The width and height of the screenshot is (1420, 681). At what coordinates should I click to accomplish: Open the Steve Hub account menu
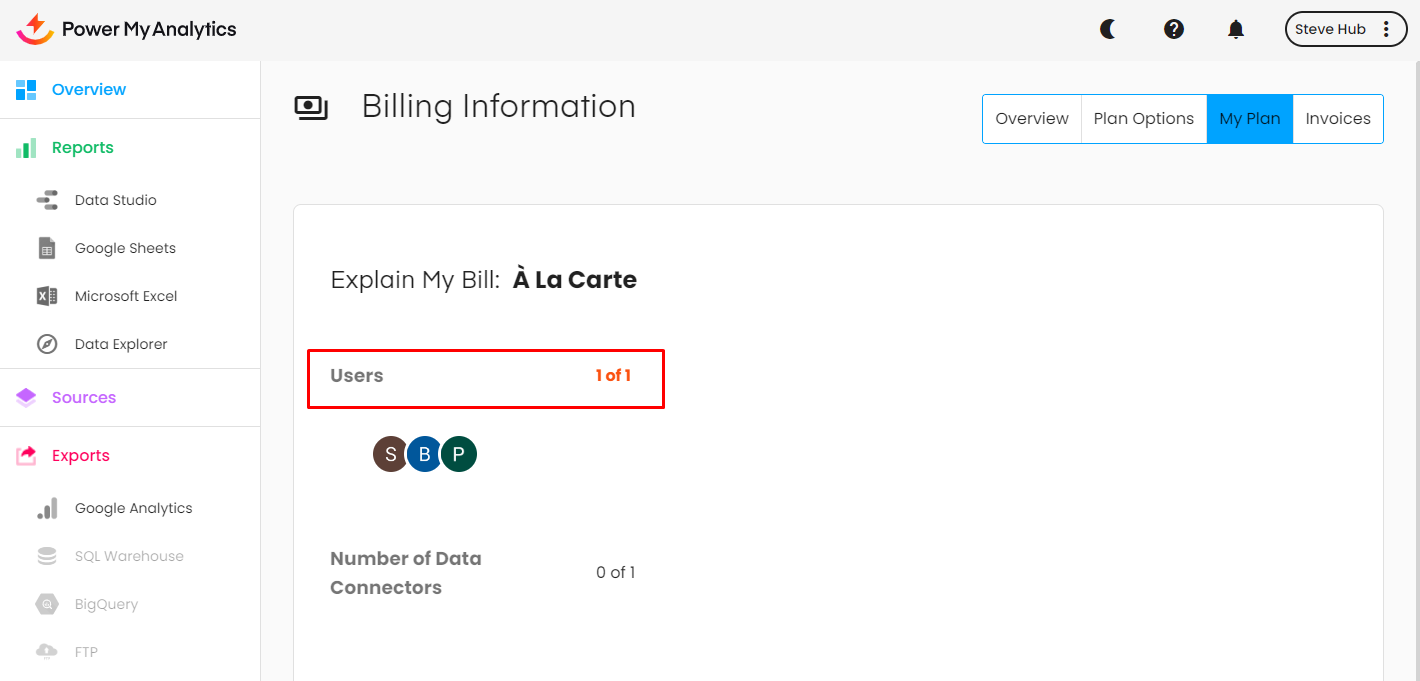click(1345, 29)
